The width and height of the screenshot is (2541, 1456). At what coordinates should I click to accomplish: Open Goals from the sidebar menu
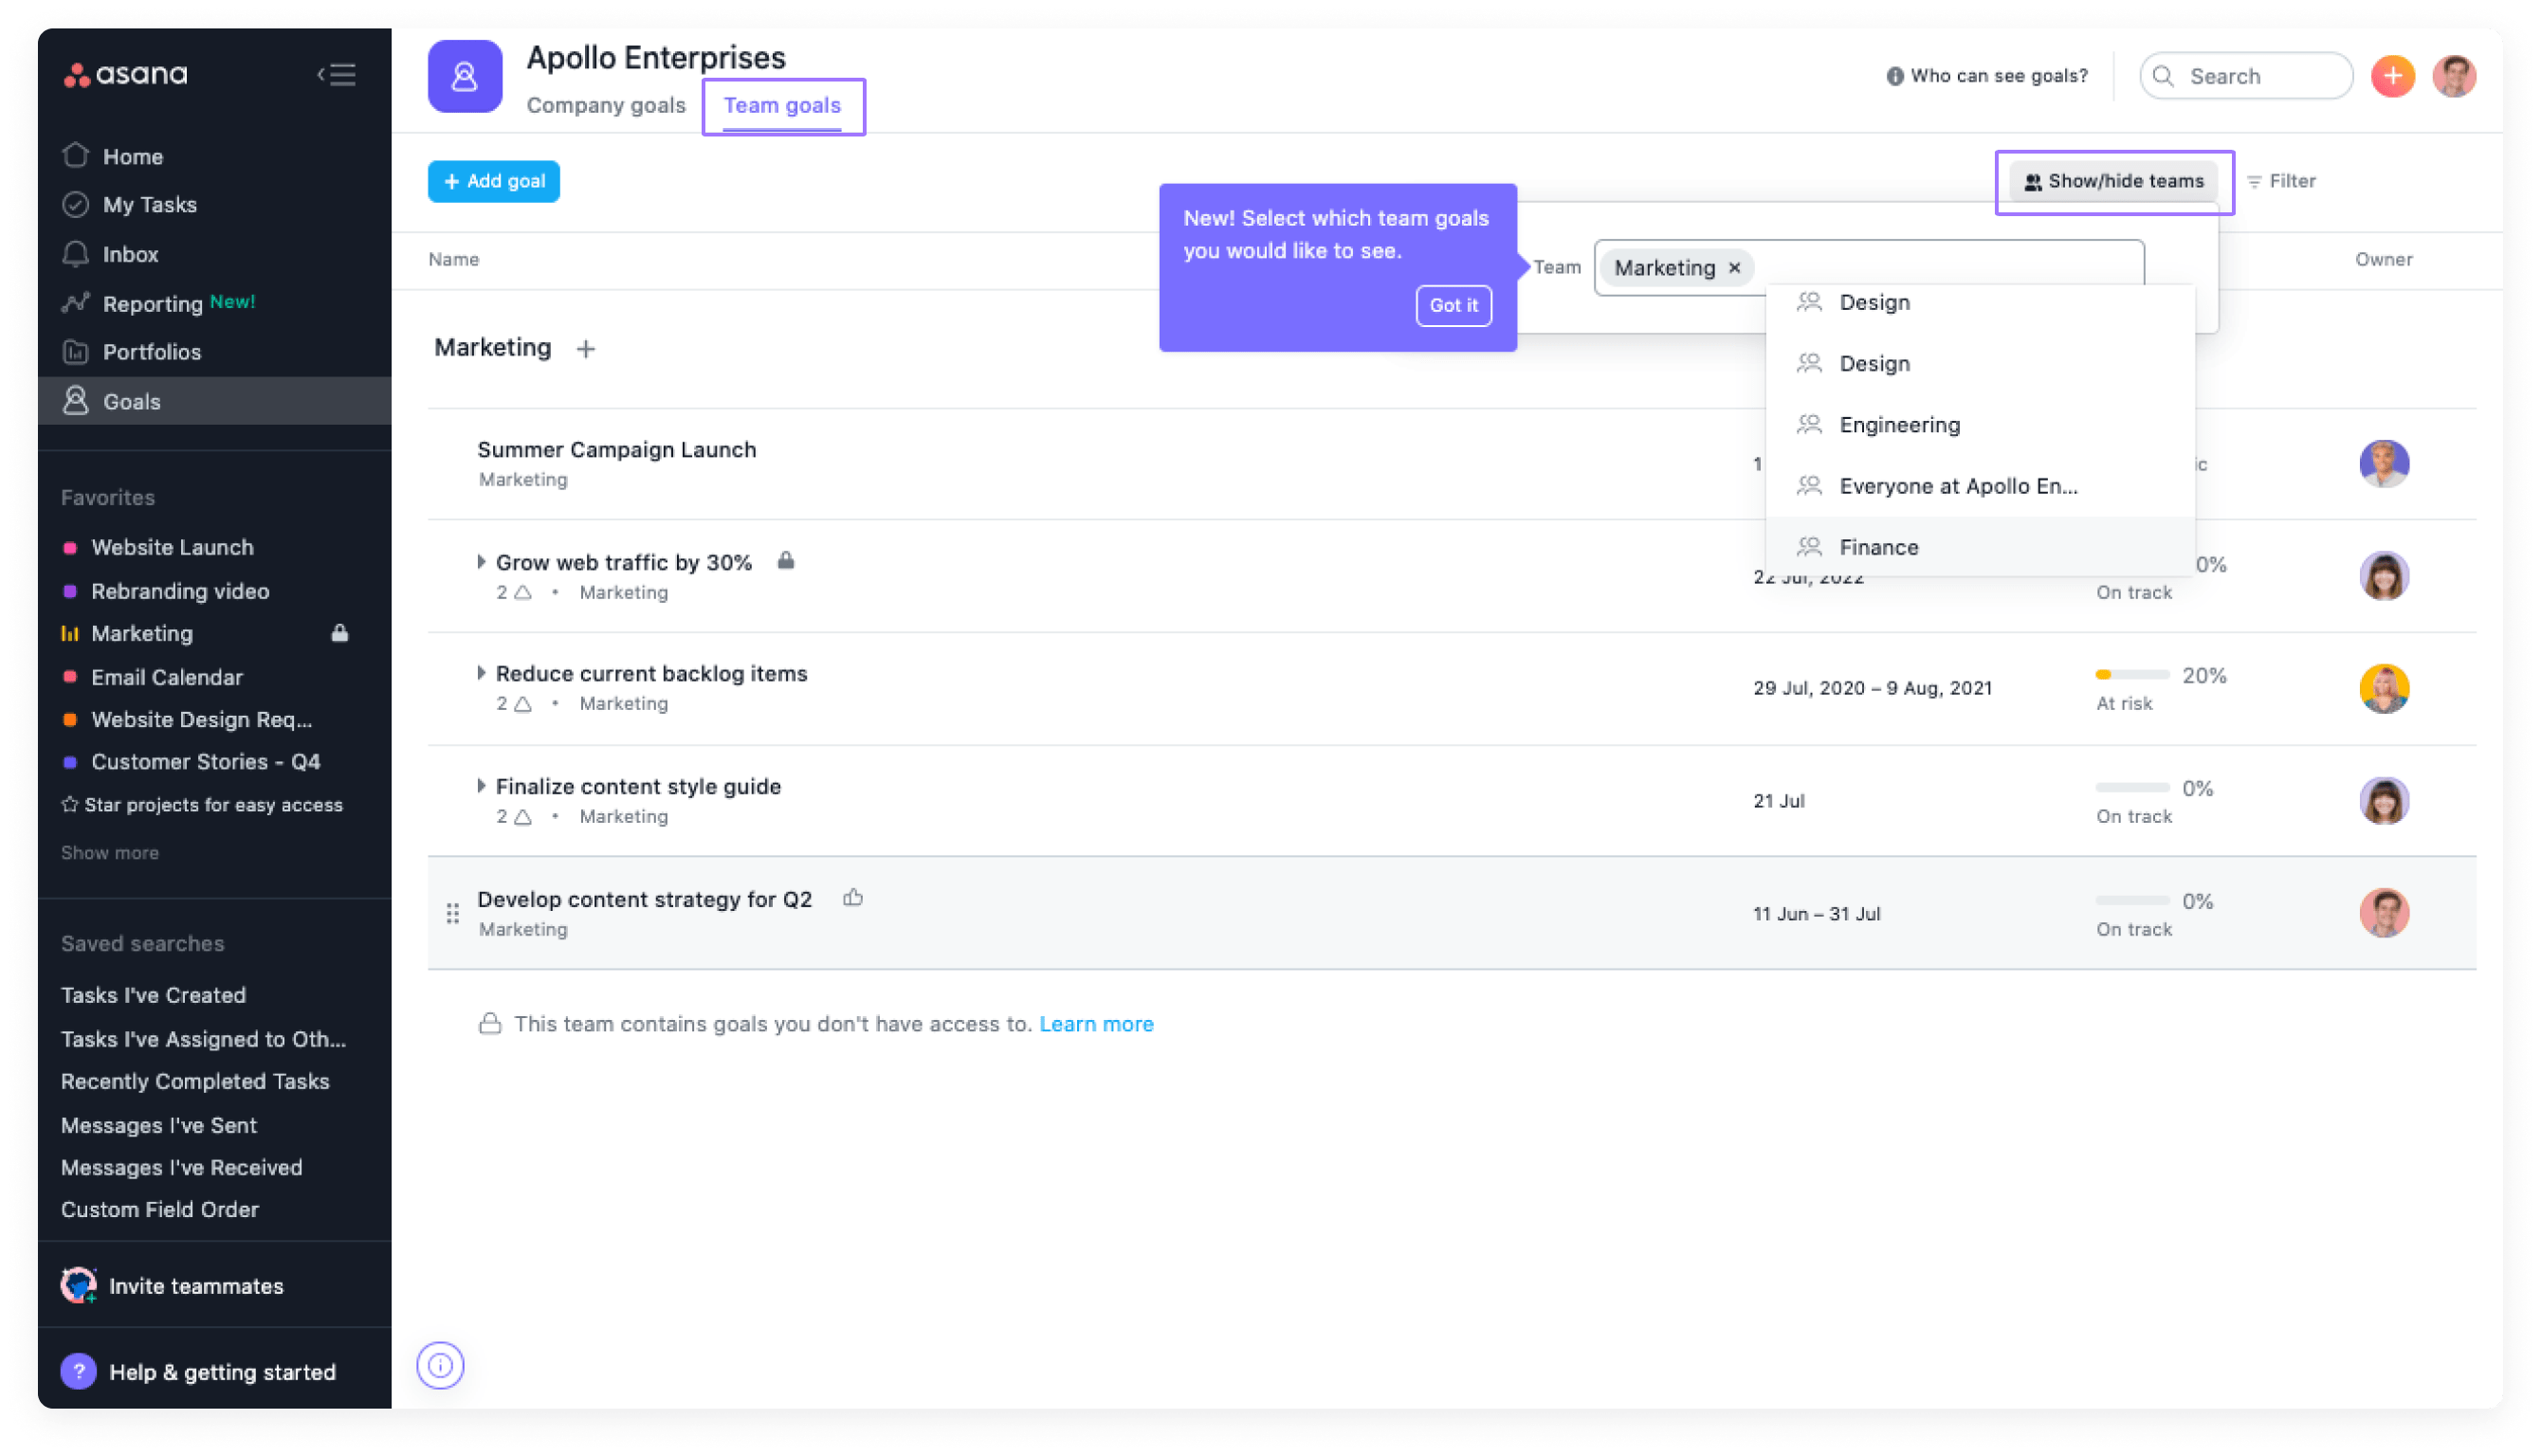131,401
